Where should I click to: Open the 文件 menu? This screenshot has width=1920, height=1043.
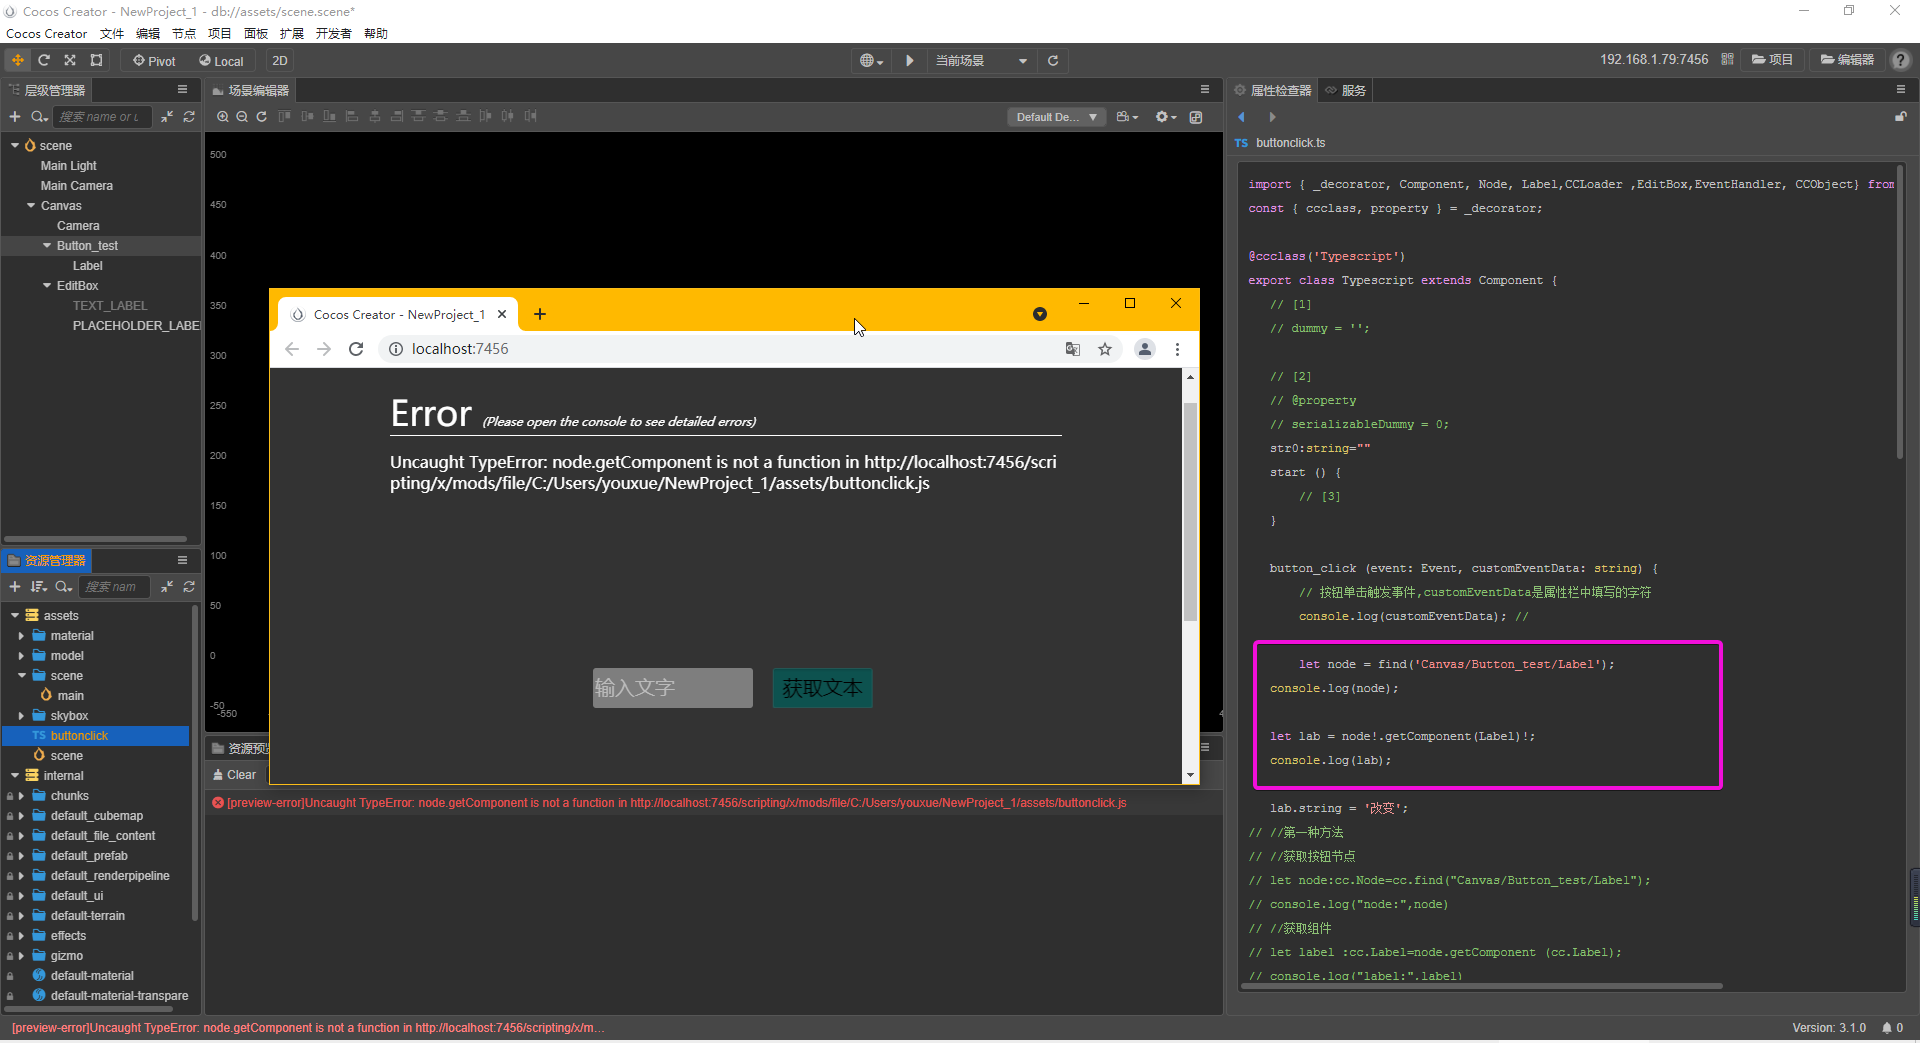coord(112,34)
